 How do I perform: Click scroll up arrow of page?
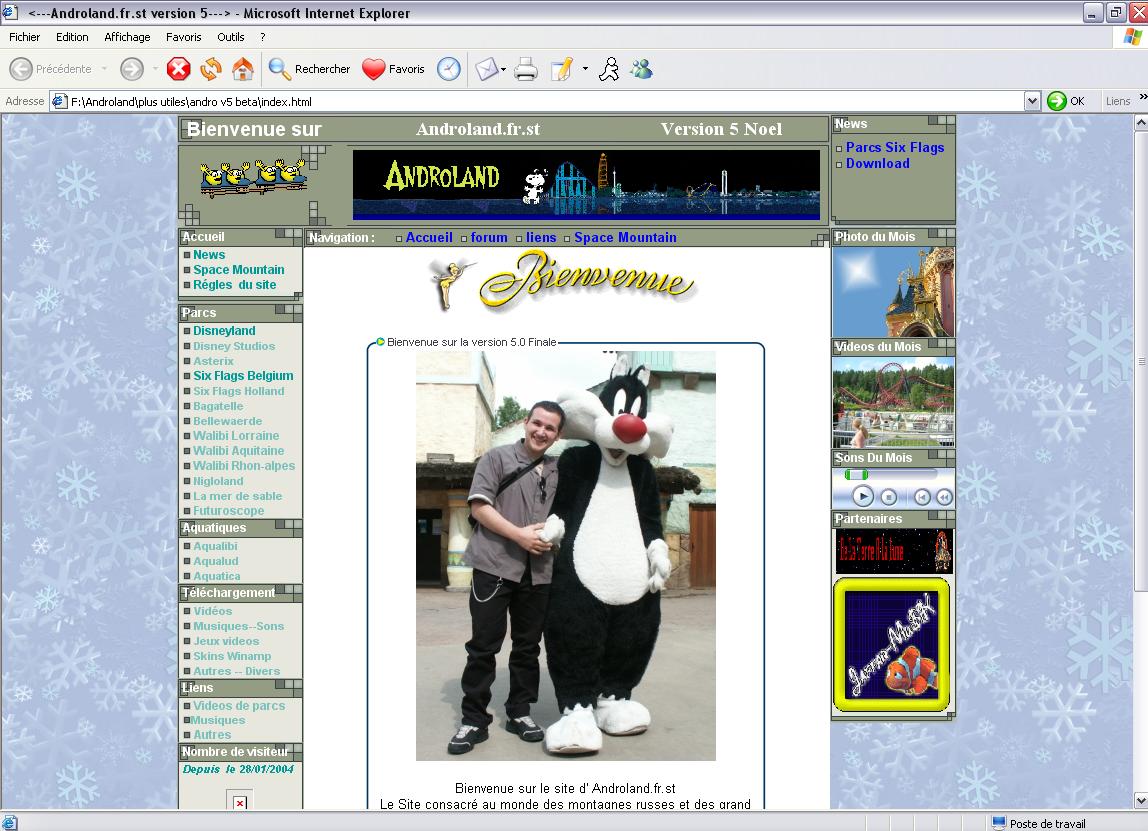click(x=1141, y=123)
